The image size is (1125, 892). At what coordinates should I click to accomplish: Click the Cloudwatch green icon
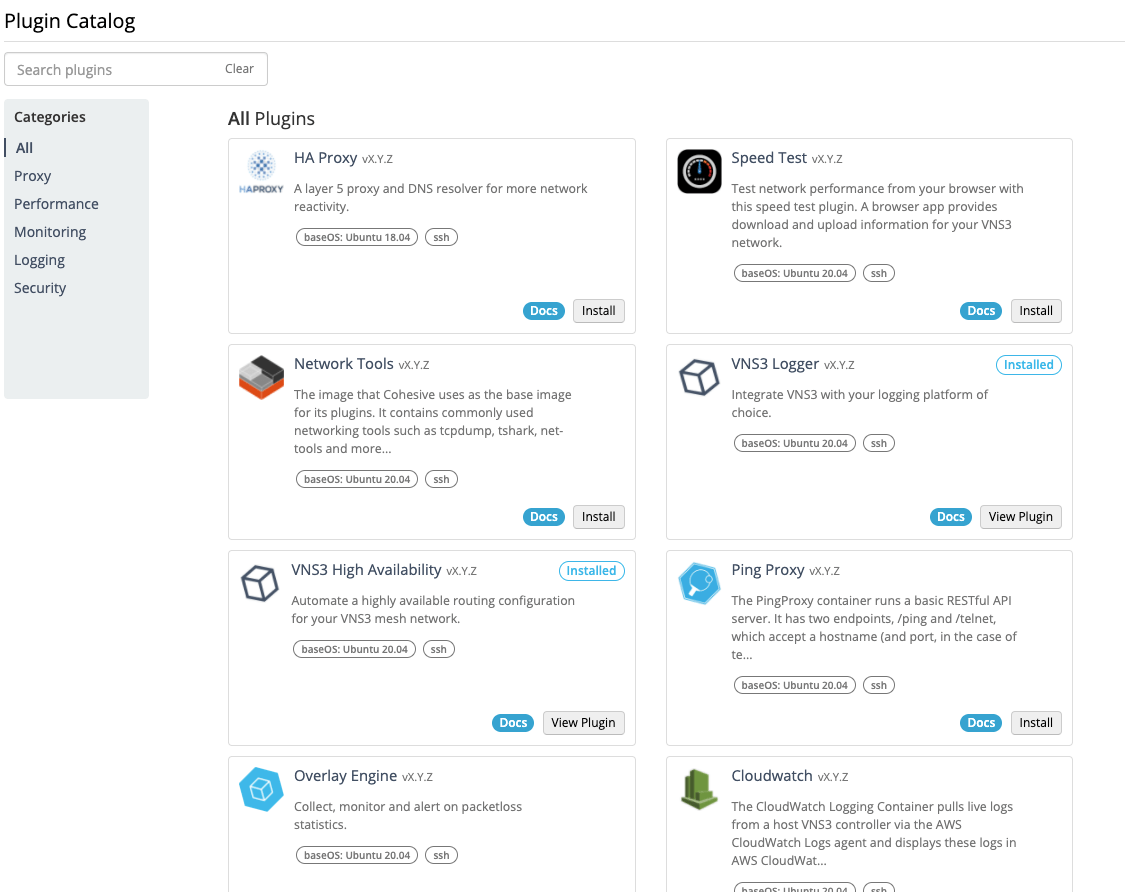click(x=700, y=789)
